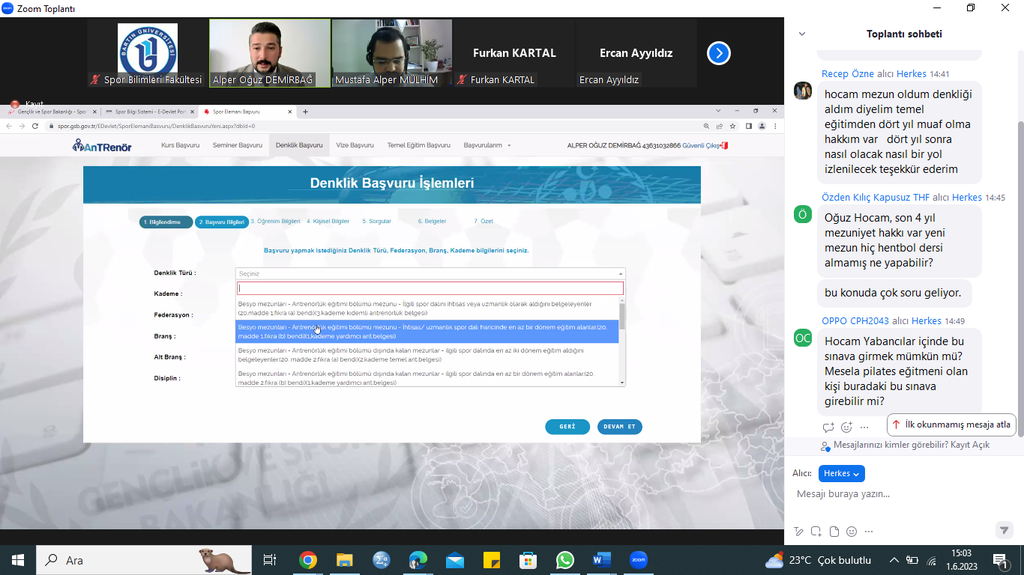This screenshot has height=575, width=1024.
Task: Click the send message arrow icon
Action: point(1004,530)
